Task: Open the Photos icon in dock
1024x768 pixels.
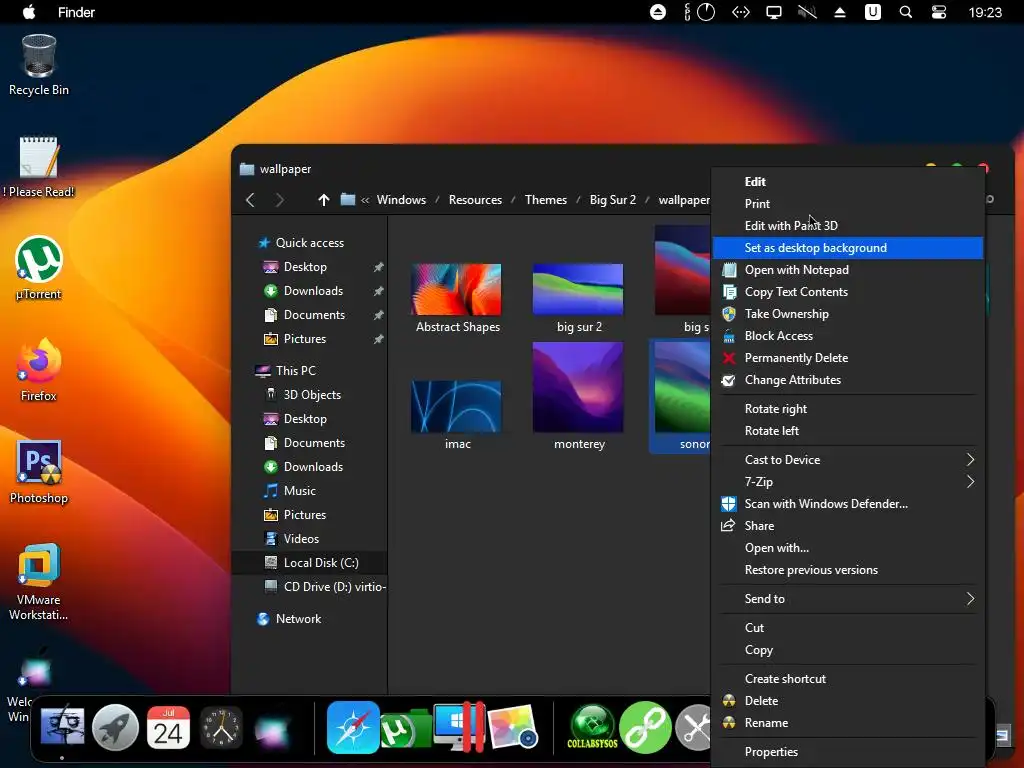Action: coord(512,728)
